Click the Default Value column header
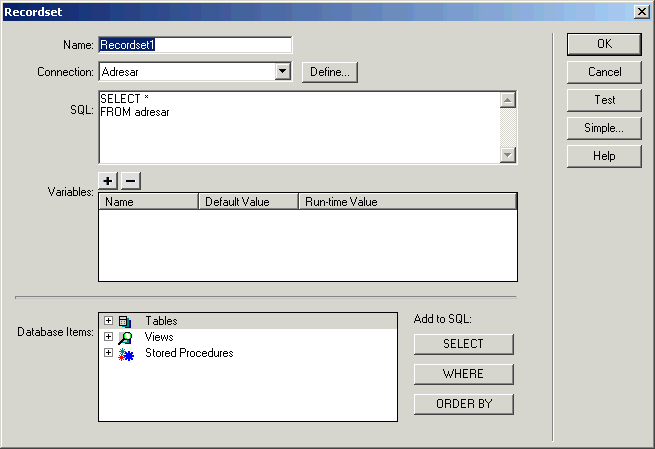Viewport: 655px width, 449px height. coord(249,202)
